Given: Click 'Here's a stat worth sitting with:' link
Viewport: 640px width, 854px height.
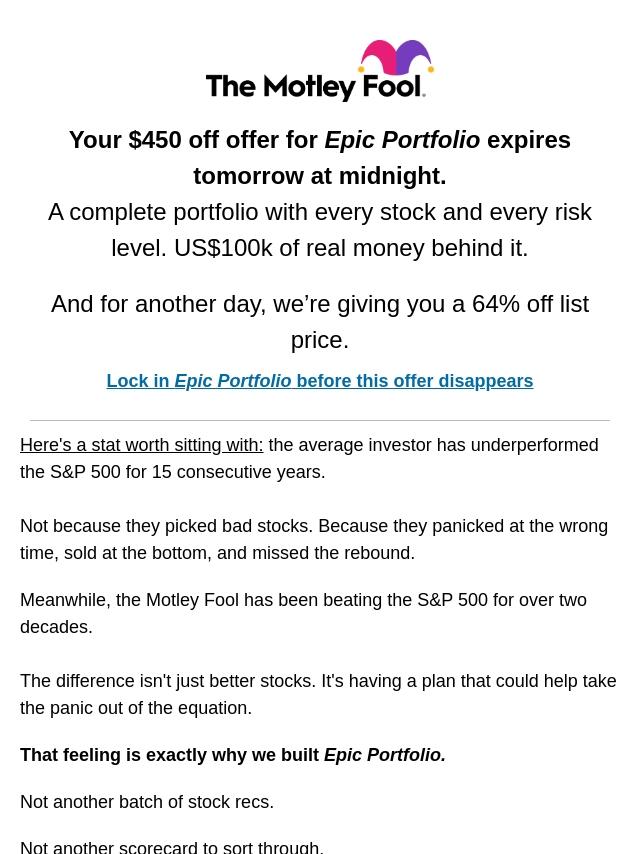Looking at the screenshot, I should coord(141,445).
